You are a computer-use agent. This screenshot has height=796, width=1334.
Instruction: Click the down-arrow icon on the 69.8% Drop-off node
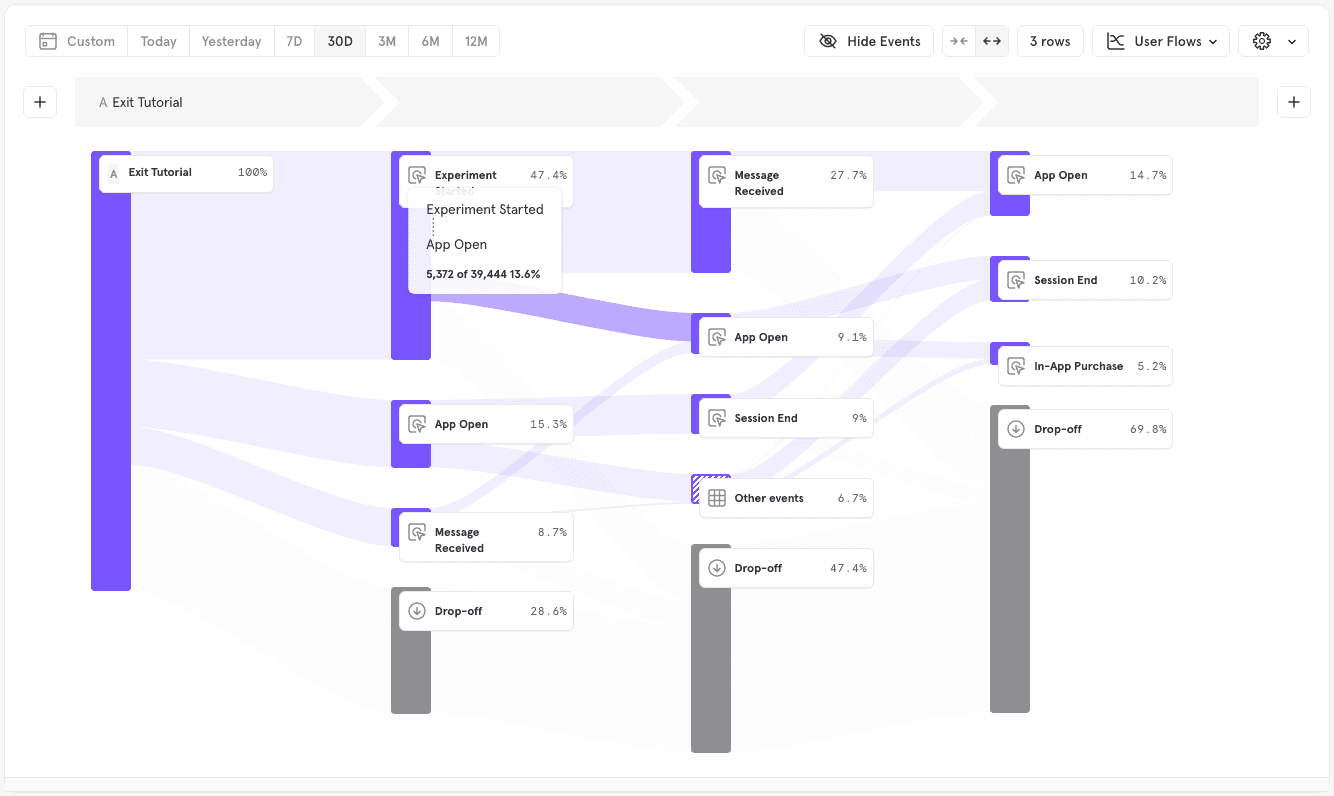pyautogui.click(x=1016, y=429)
